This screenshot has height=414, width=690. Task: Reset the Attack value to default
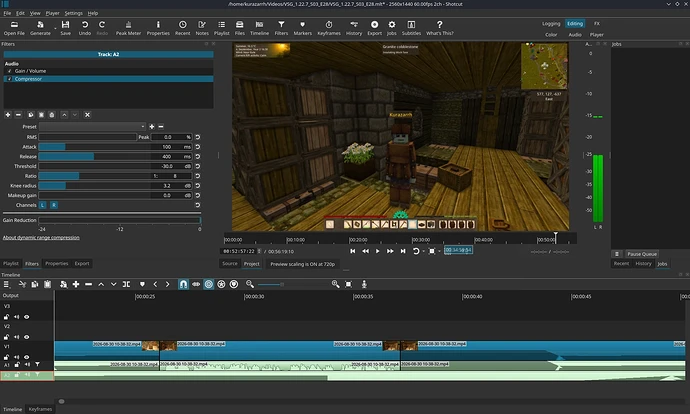[198, 147]
